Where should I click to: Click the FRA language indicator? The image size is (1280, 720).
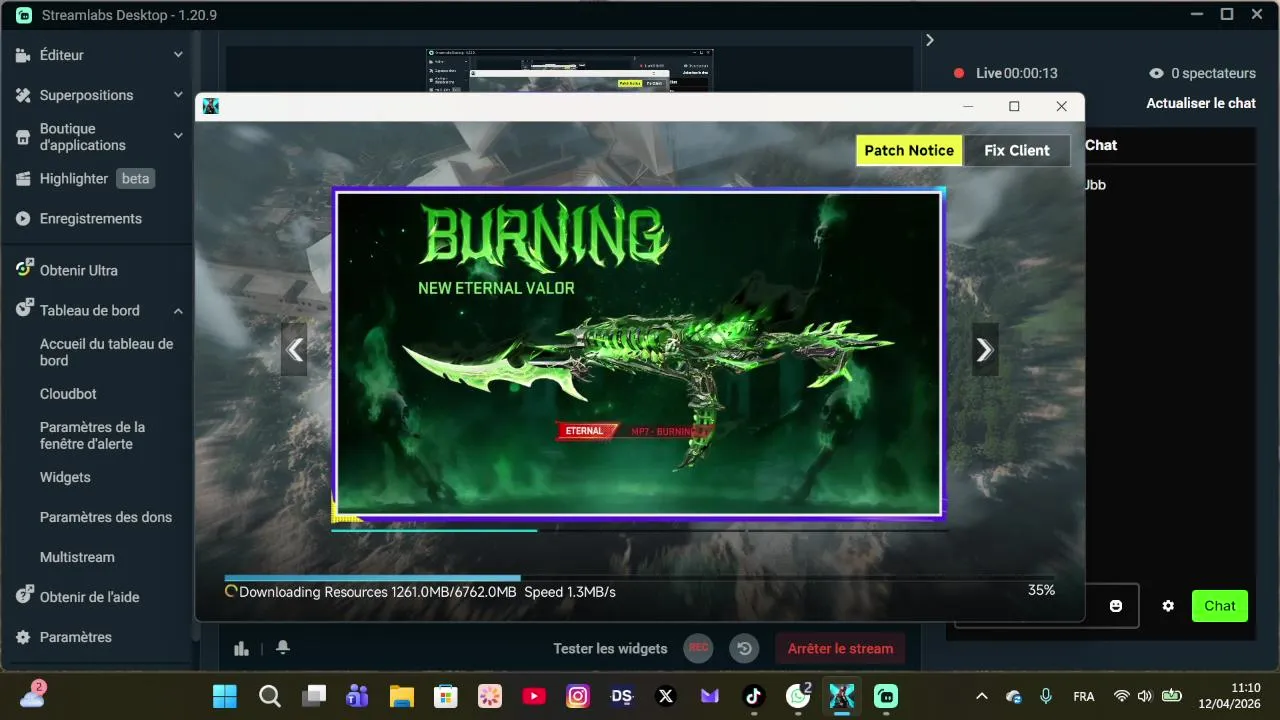[x=1083, y=696]
